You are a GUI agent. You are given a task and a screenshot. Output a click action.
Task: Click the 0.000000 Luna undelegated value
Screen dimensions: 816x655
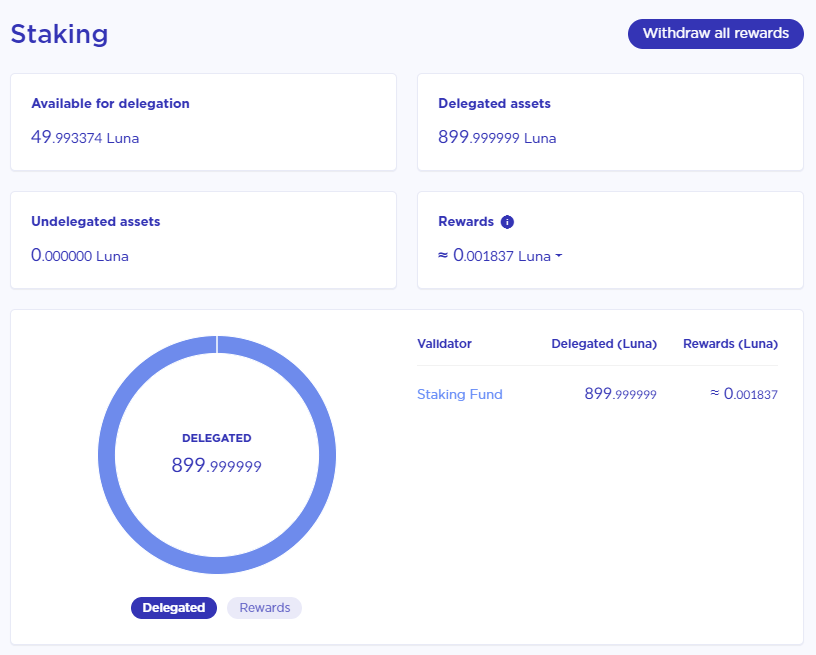pyautogui.click(x=78, y=256)
